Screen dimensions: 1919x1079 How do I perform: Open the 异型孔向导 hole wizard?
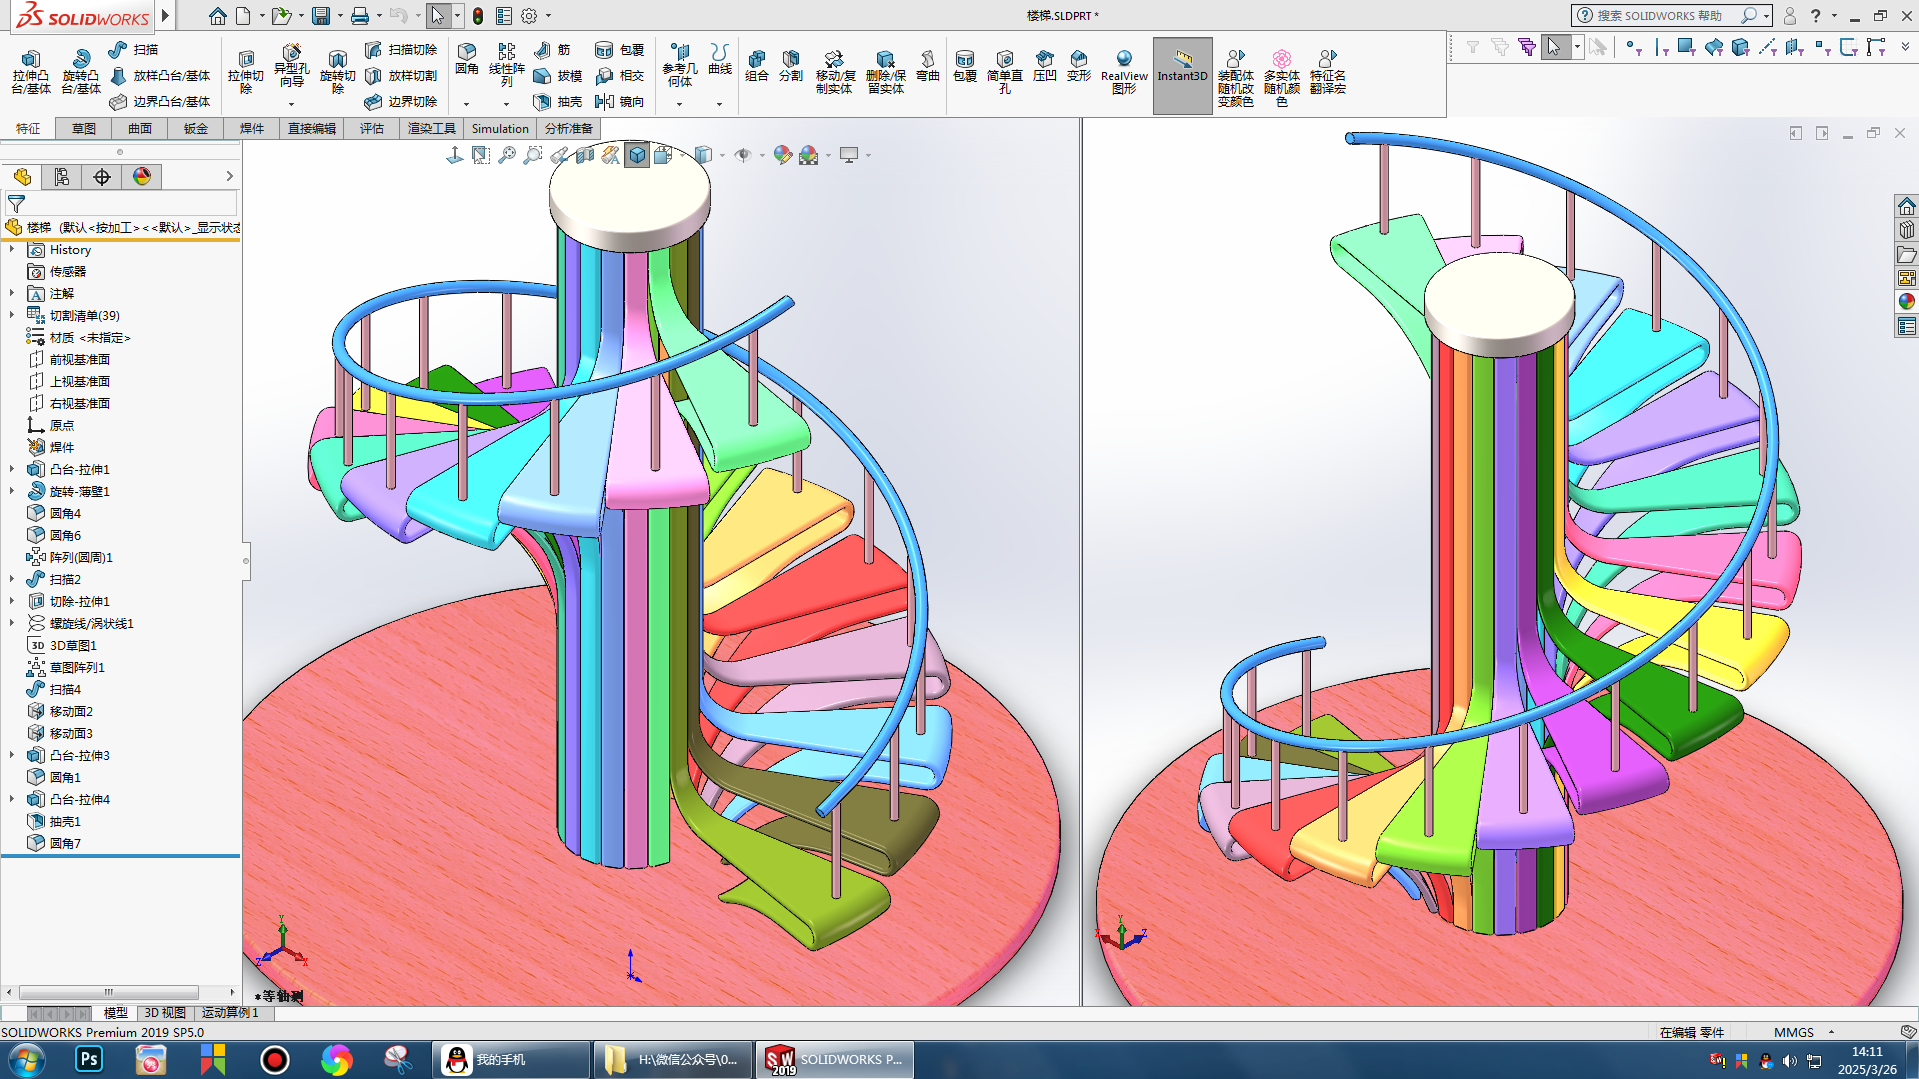pyautogui.click(x=291, y=66)
